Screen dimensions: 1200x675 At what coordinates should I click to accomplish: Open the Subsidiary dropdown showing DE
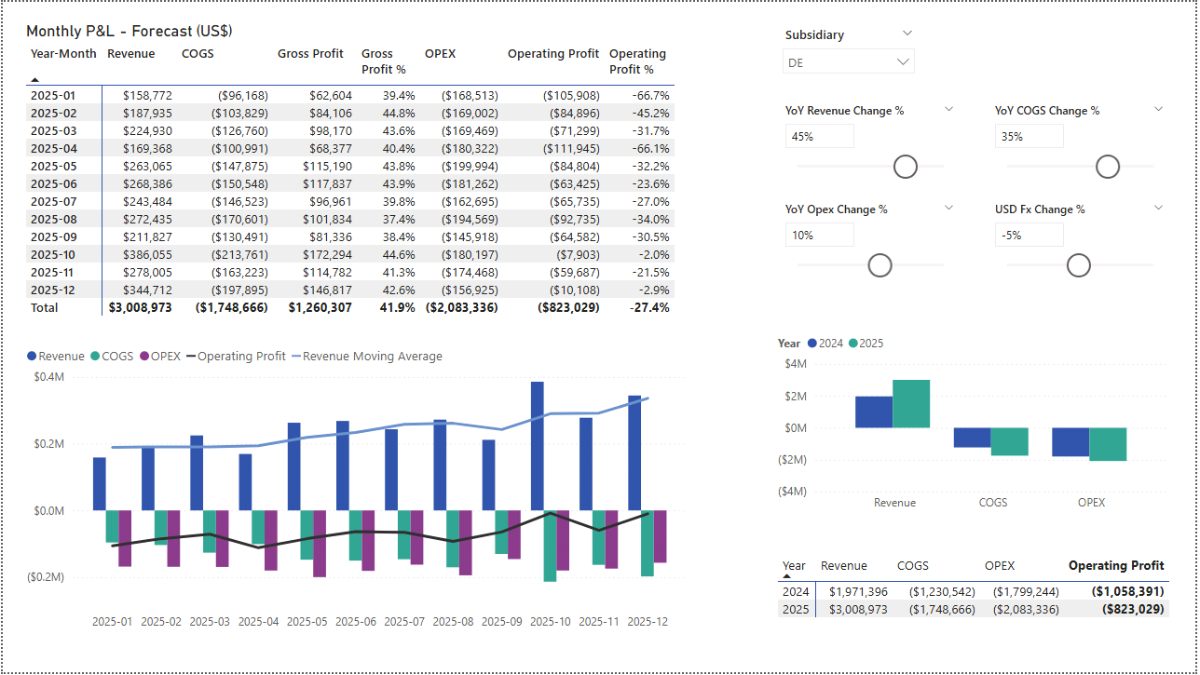[848, 62]
